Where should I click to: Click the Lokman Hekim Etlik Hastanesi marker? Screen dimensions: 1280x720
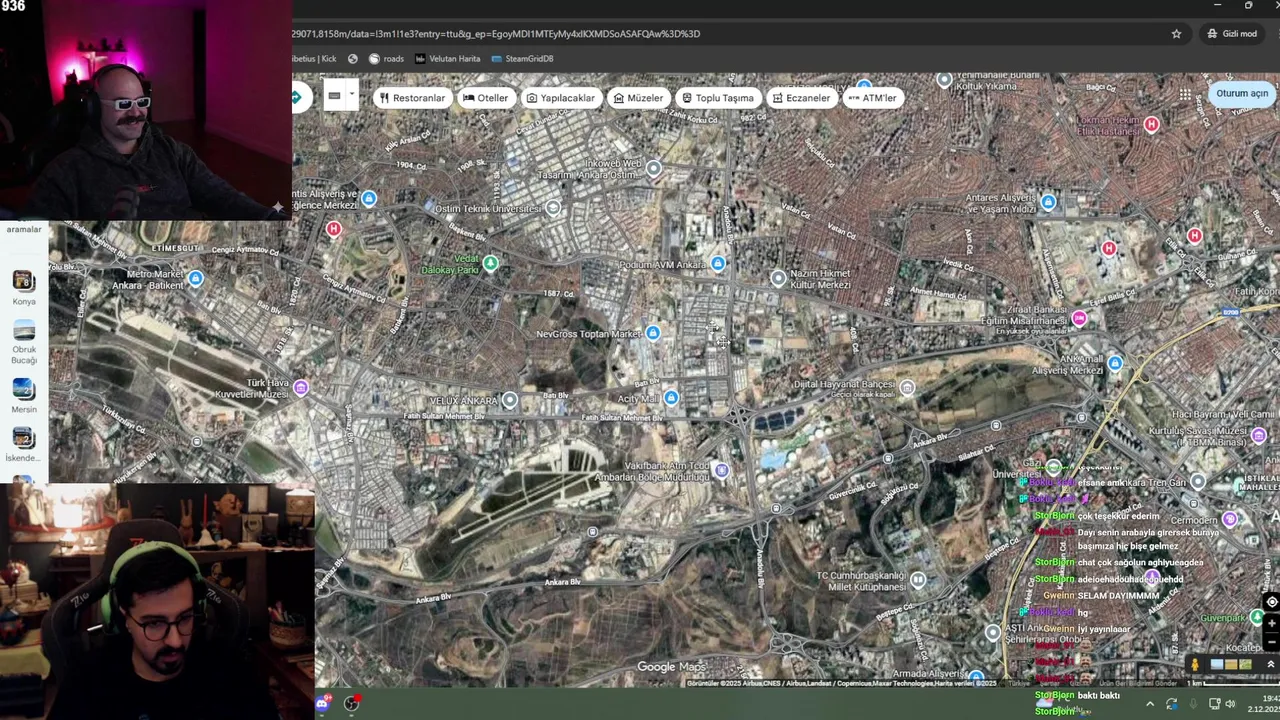click(x=1152, y=124)
